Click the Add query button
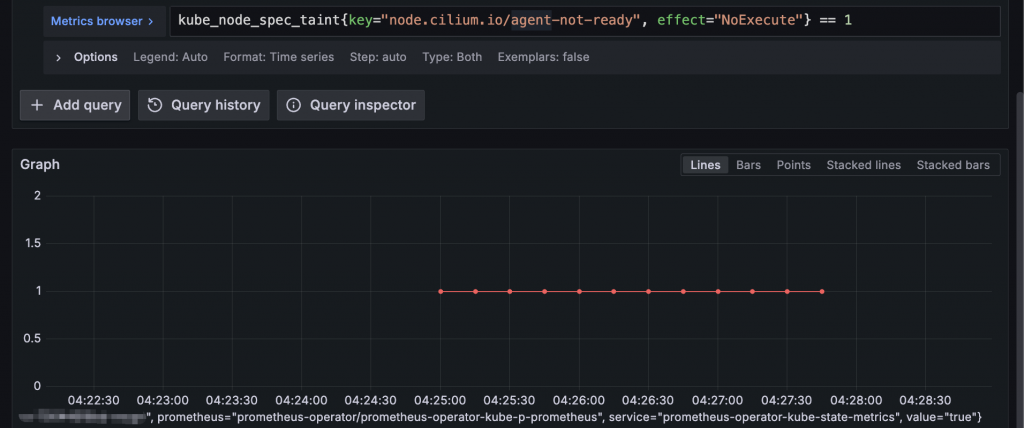The height and width of the screenshot is (428, 1024). pos(75,105)
